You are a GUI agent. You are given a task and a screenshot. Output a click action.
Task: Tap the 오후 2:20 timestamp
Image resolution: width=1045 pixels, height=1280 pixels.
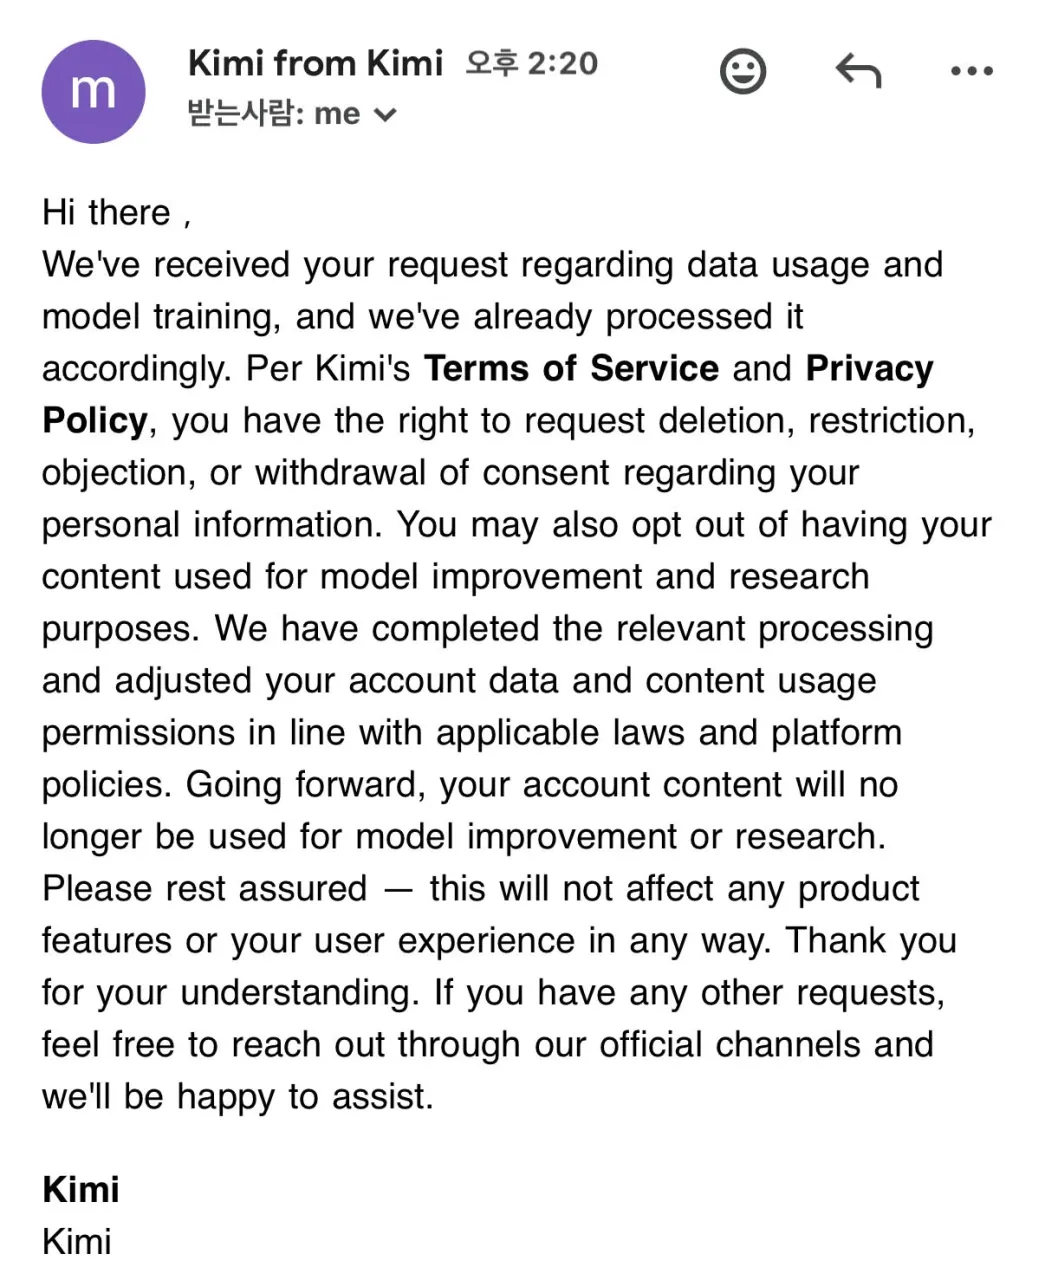tap(531, 63)
